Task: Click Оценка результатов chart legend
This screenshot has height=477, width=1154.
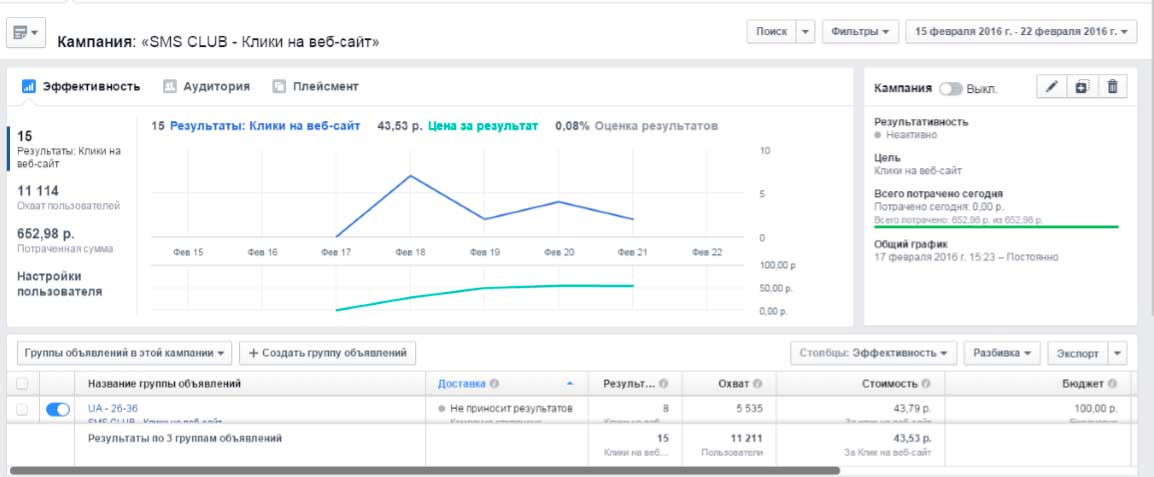Action: coord(656,126)
